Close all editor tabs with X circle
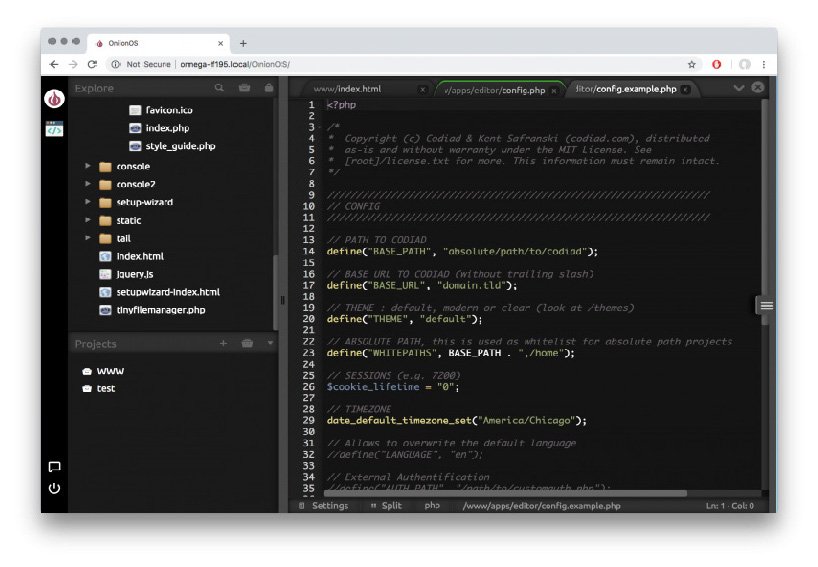The image size is (818, 567). (758, 88)
